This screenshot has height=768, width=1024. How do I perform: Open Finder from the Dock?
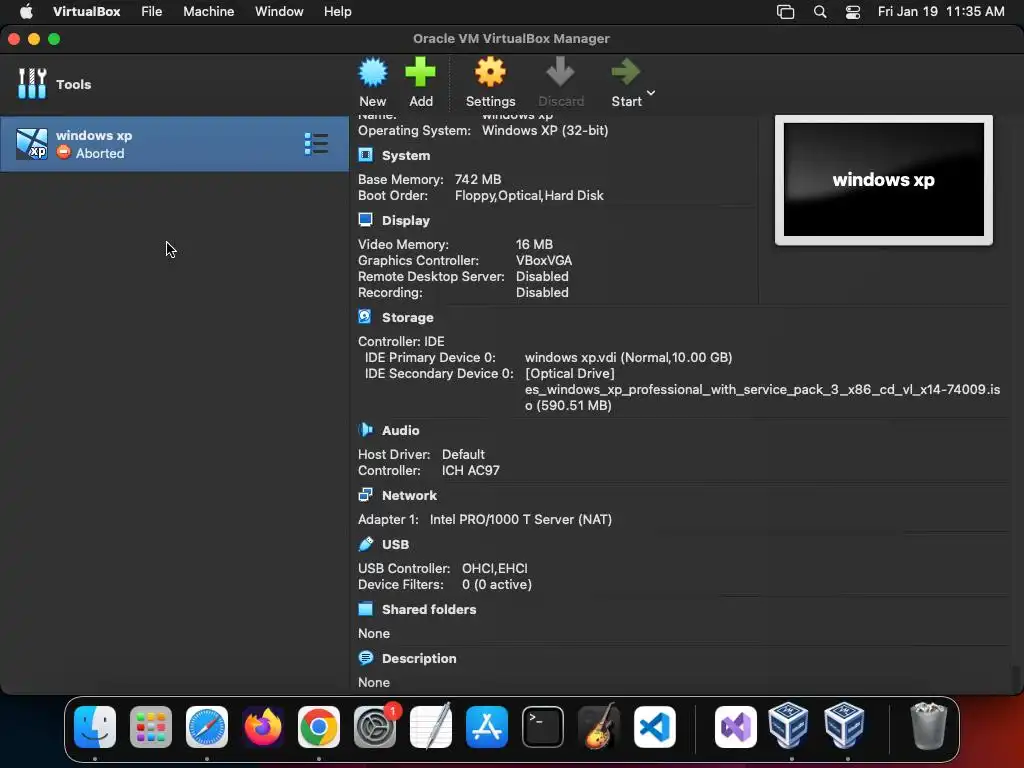[x=95, y=727]
